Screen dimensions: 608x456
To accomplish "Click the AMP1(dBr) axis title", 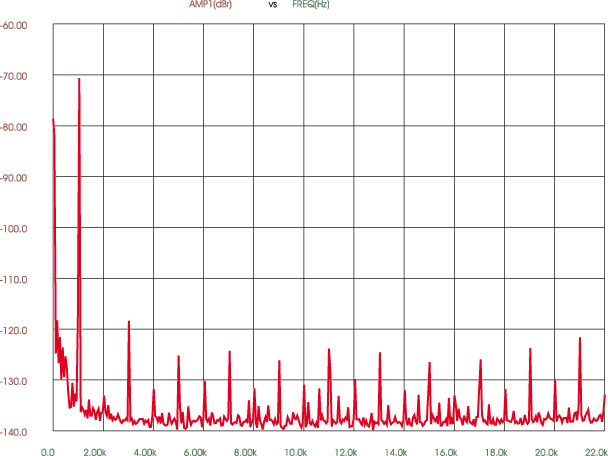I will (x=211, y=5).
